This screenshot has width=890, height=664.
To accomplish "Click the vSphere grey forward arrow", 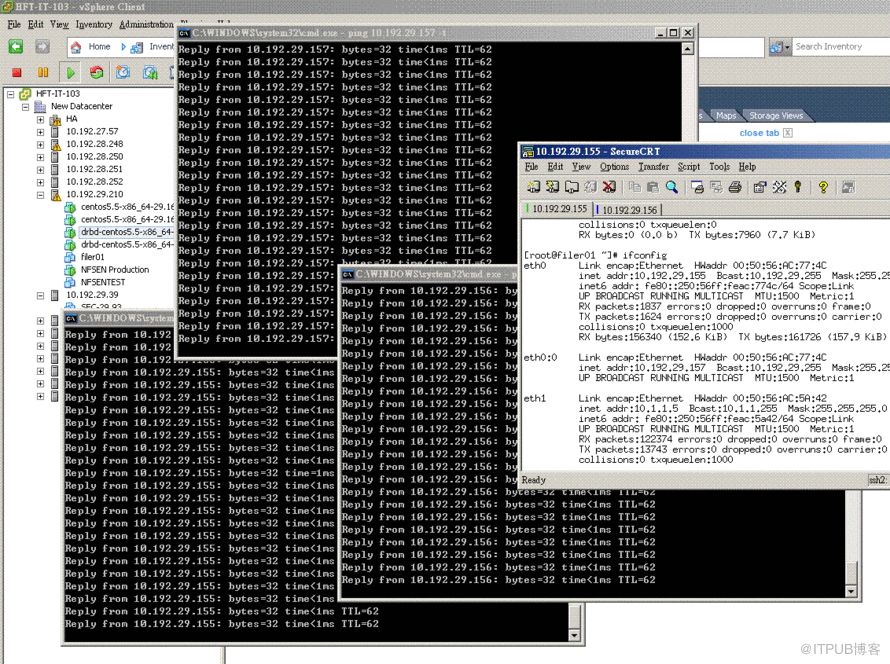I will click(x=43, y=47).
